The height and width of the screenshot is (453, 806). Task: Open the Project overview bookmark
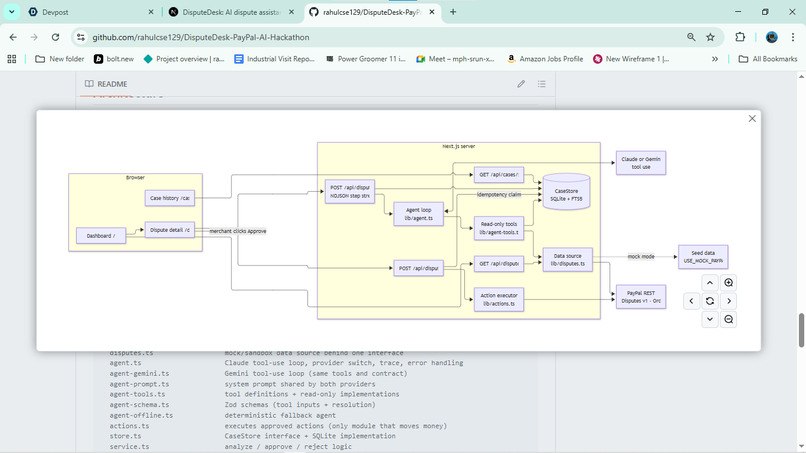(x=184, y=59)
